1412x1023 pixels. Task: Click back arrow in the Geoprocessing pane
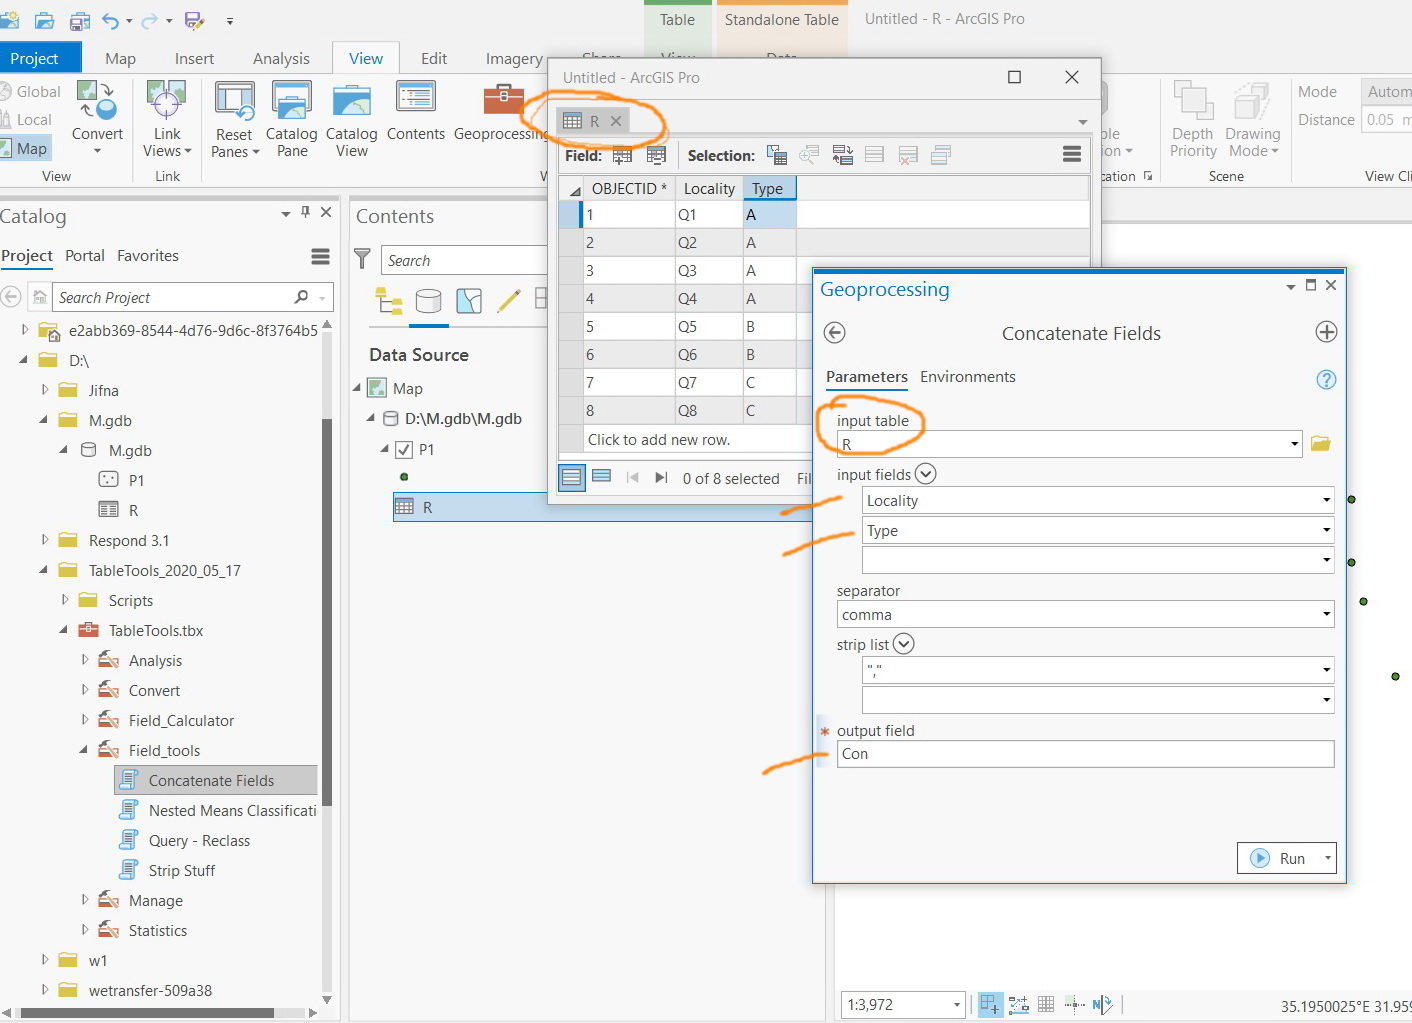834,333
